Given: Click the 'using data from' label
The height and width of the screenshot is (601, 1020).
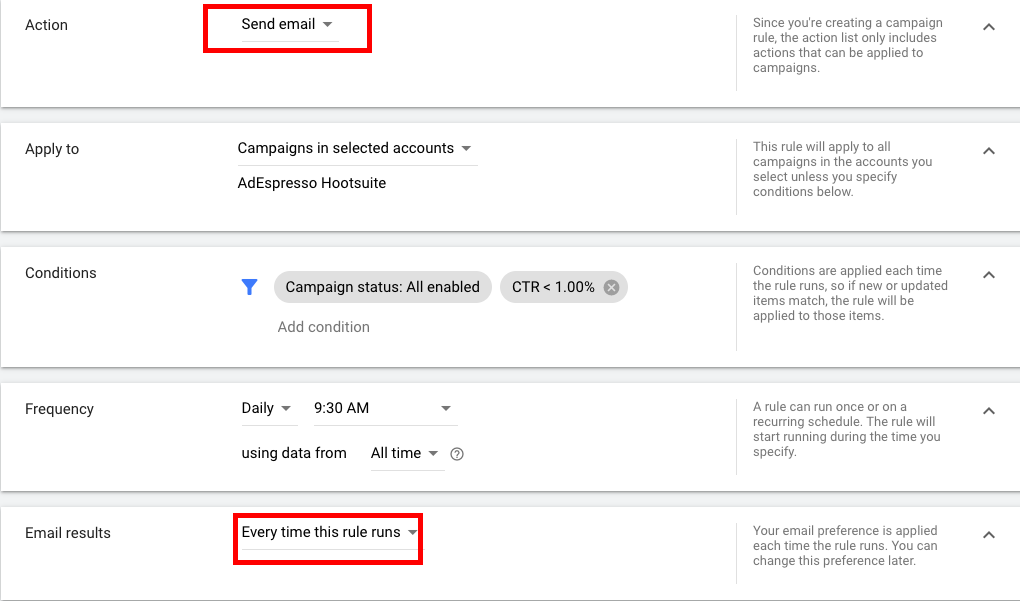Looking at the screenshot, I should (x=294, y=453).
